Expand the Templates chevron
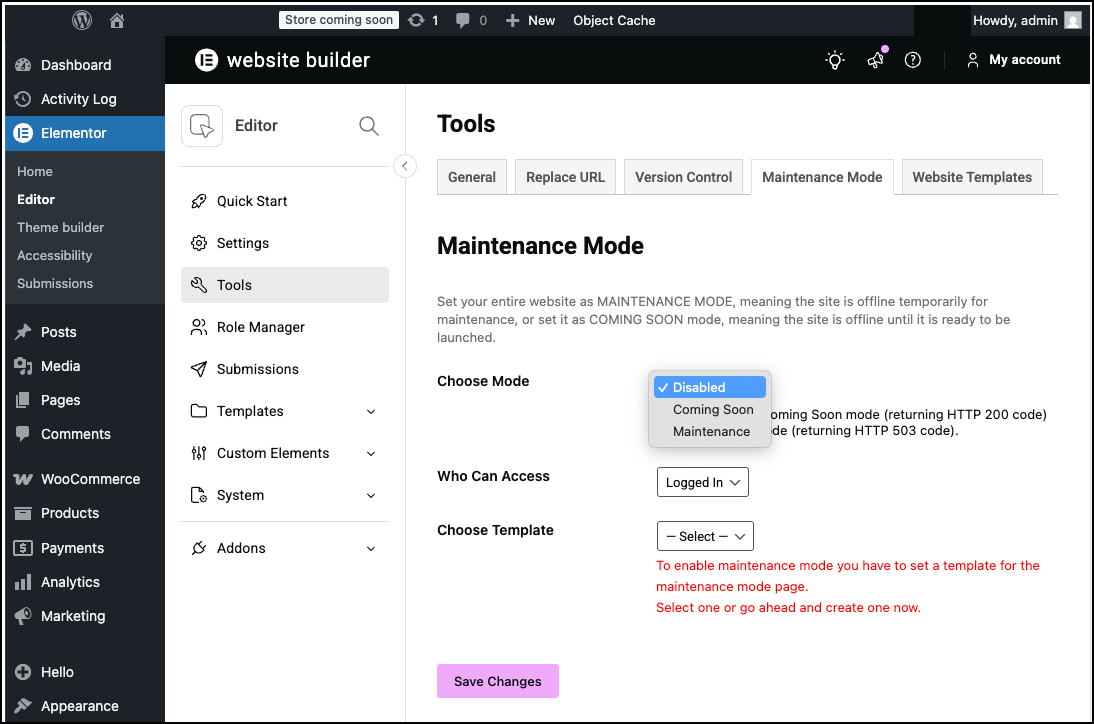Image resolution: width=1094 pixels, height=724 pixels. (x=371, y=412)
